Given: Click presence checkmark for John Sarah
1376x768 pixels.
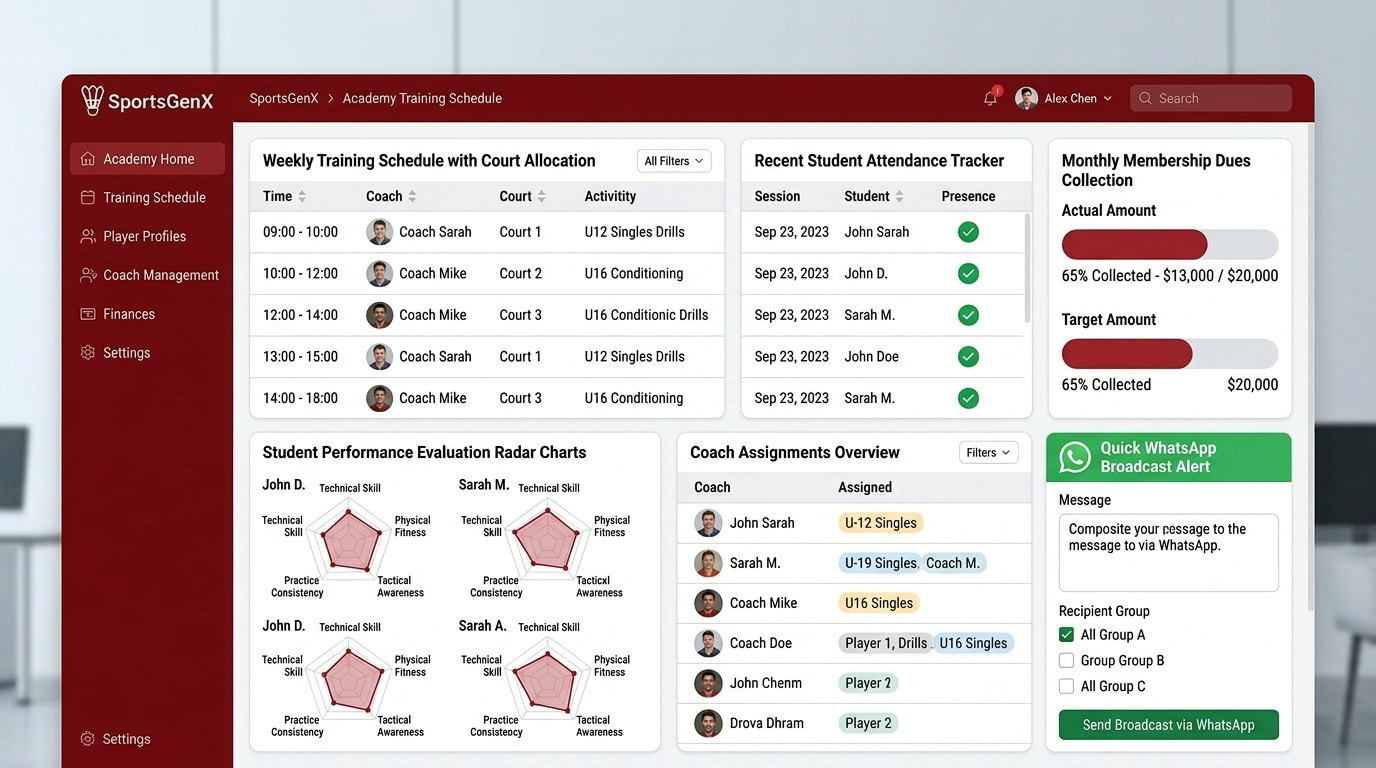Looking at the screenshot, I should point(968,232).
